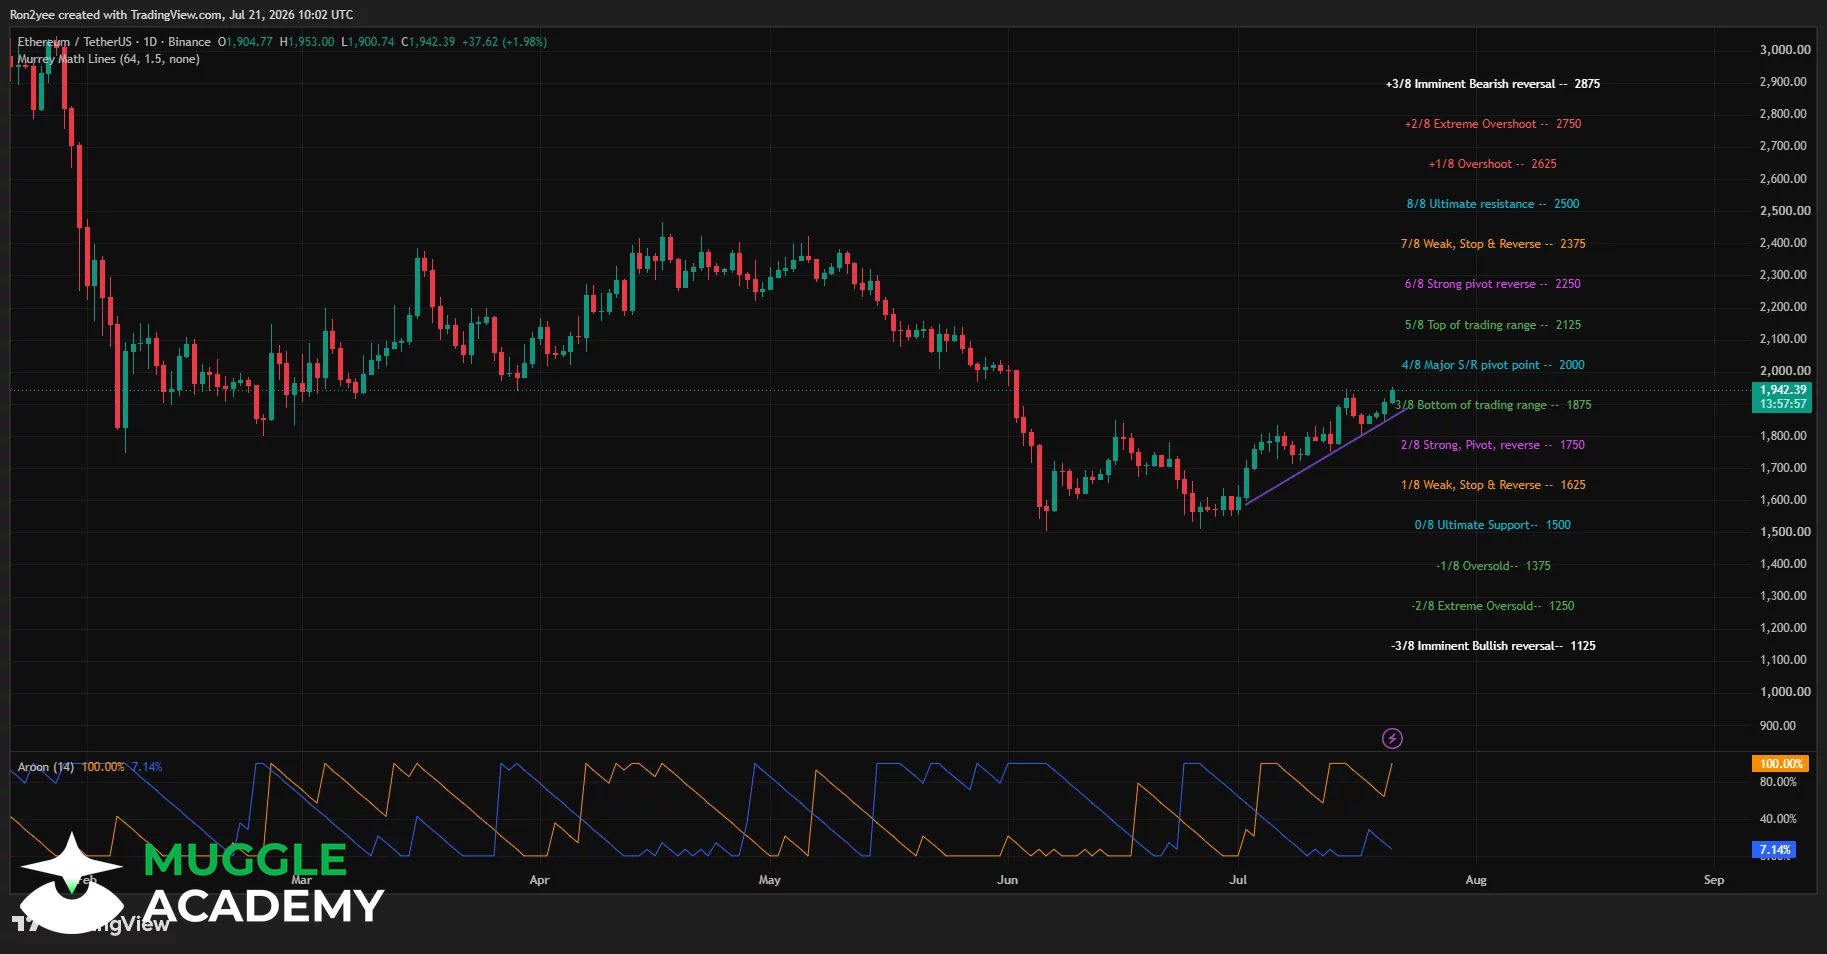Click the 2,100.00 price axis label

[1785, 338]
